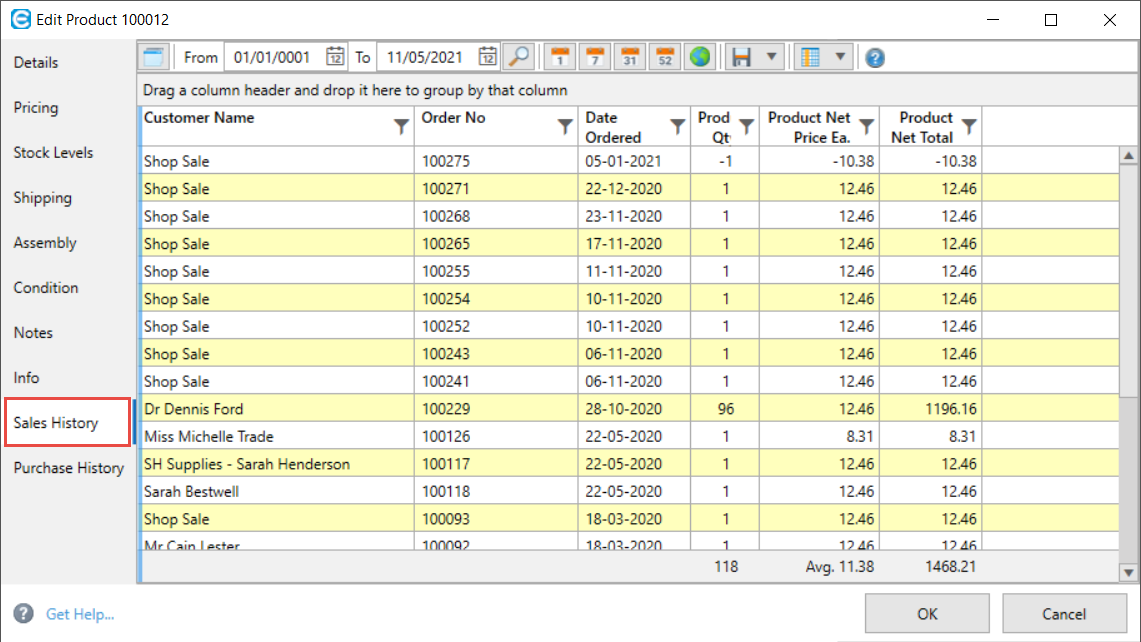Open filter for Order No column
The width and height of the screenshot is (1141, 642).
coord(565,126)
